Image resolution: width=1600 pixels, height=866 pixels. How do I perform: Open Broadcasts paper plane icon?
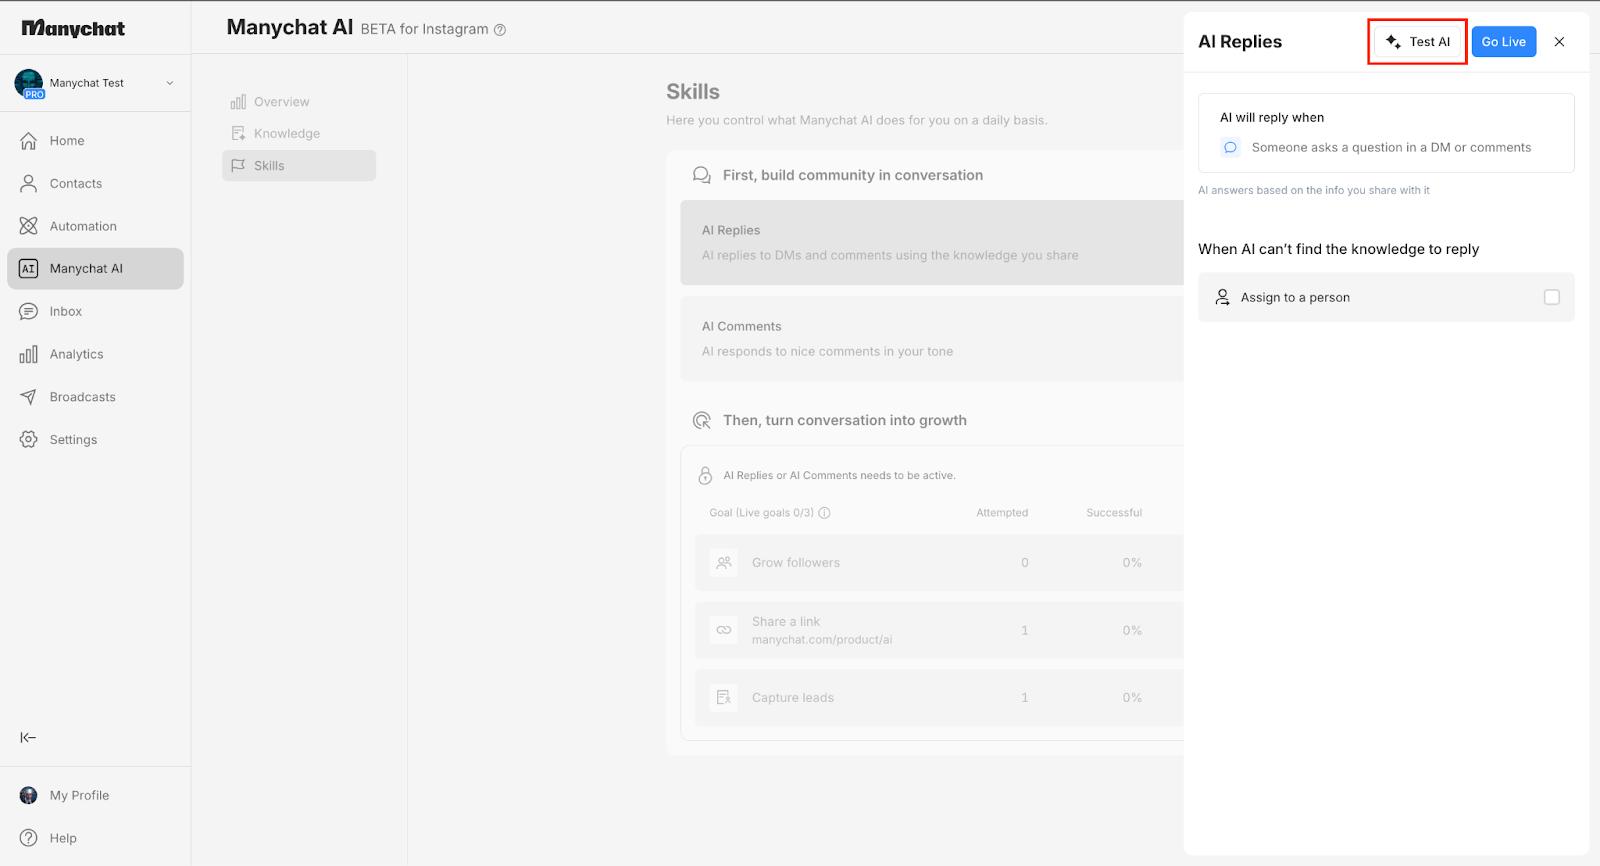pos(29,397)
